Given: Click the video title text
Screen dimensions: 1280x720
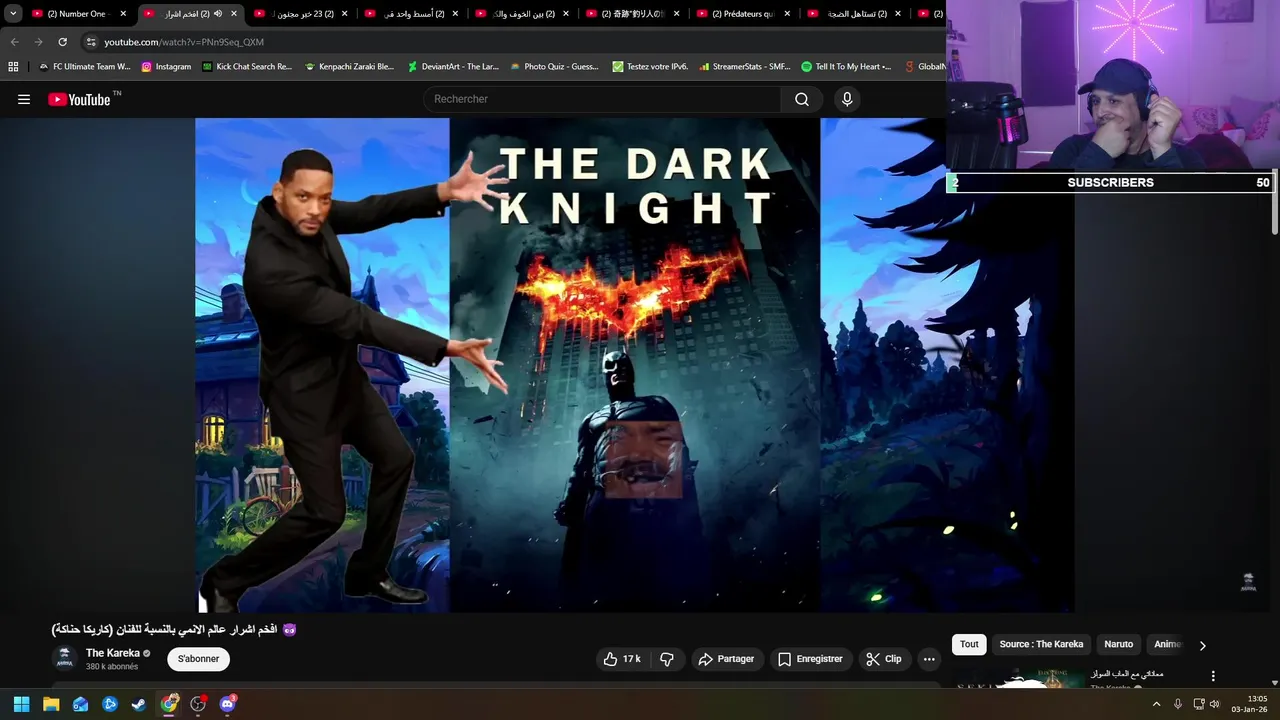Looking at the screenshot, I should pyautogui.click(x=174, y=630).
